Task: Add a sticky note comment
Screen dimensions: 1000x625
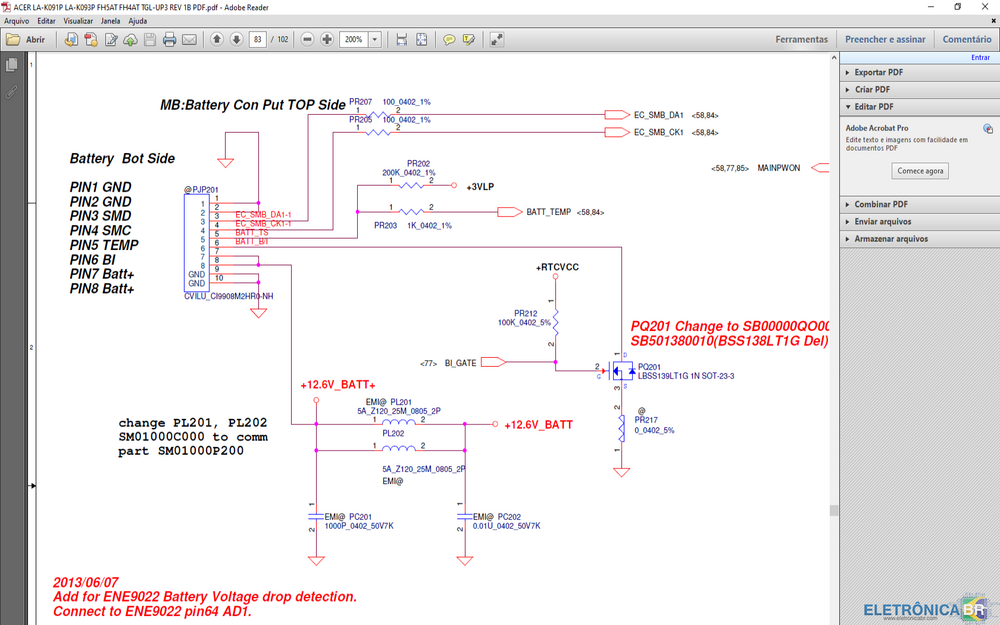Action: pyautogui.click(x=449, y=39)
